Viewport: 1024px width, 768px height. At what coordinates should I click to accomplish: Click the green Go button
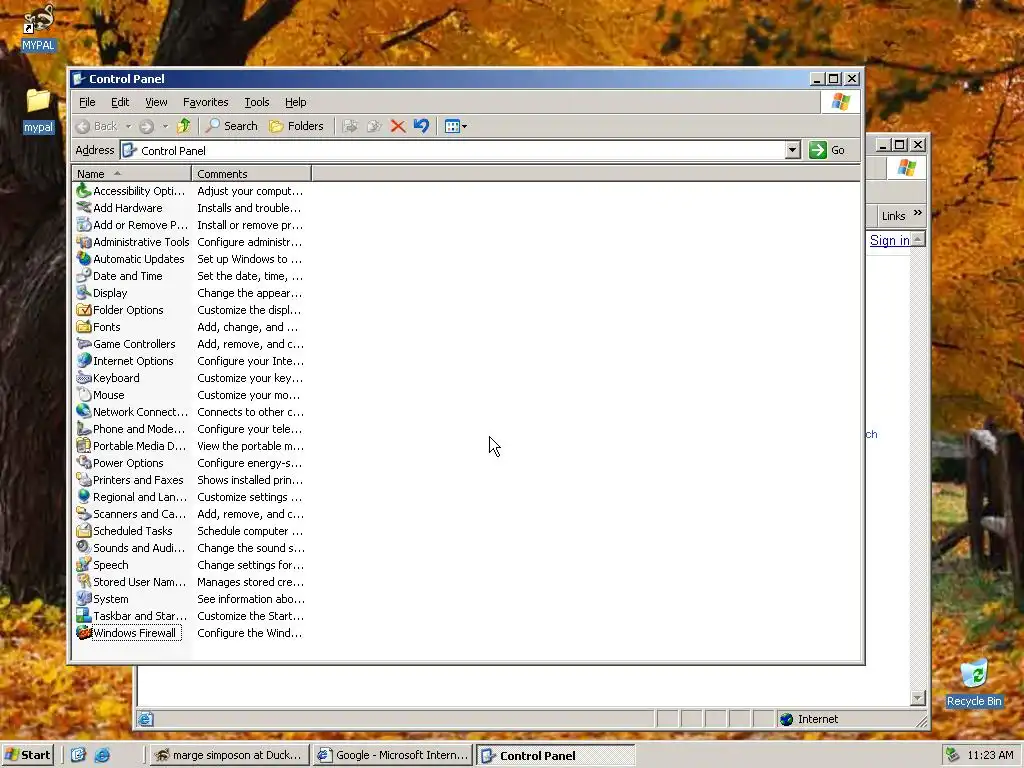[x=827, y=150]
